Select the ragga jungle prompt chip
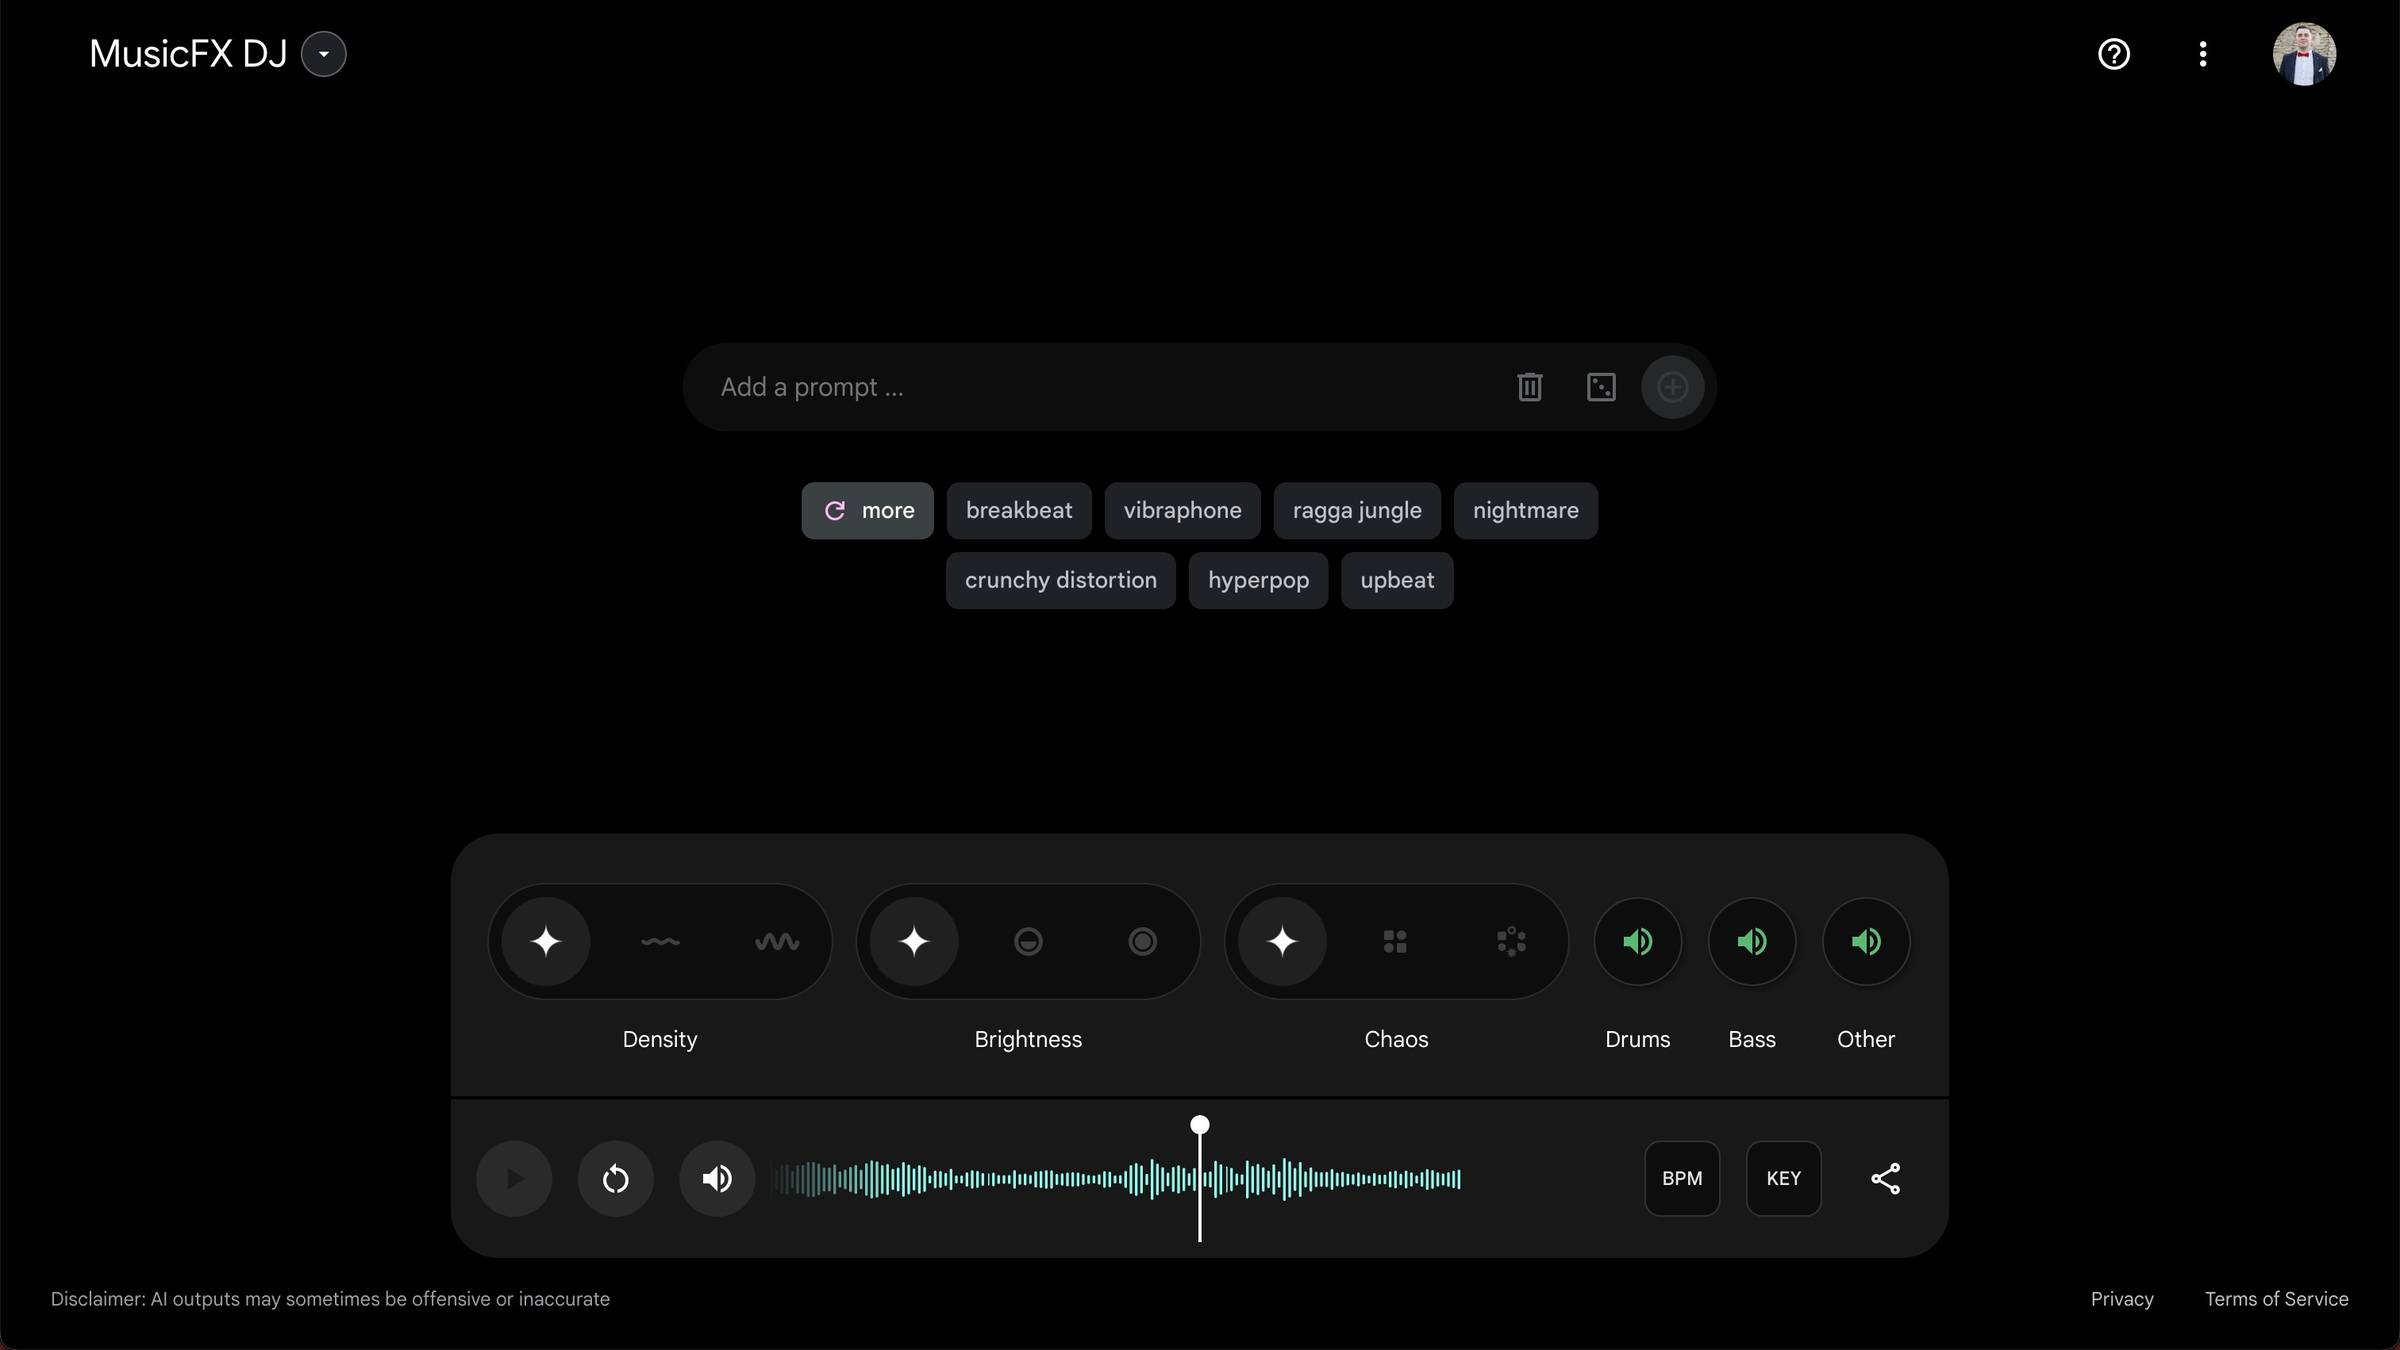2400x1350 pixels. click(x=1357, y=511)
